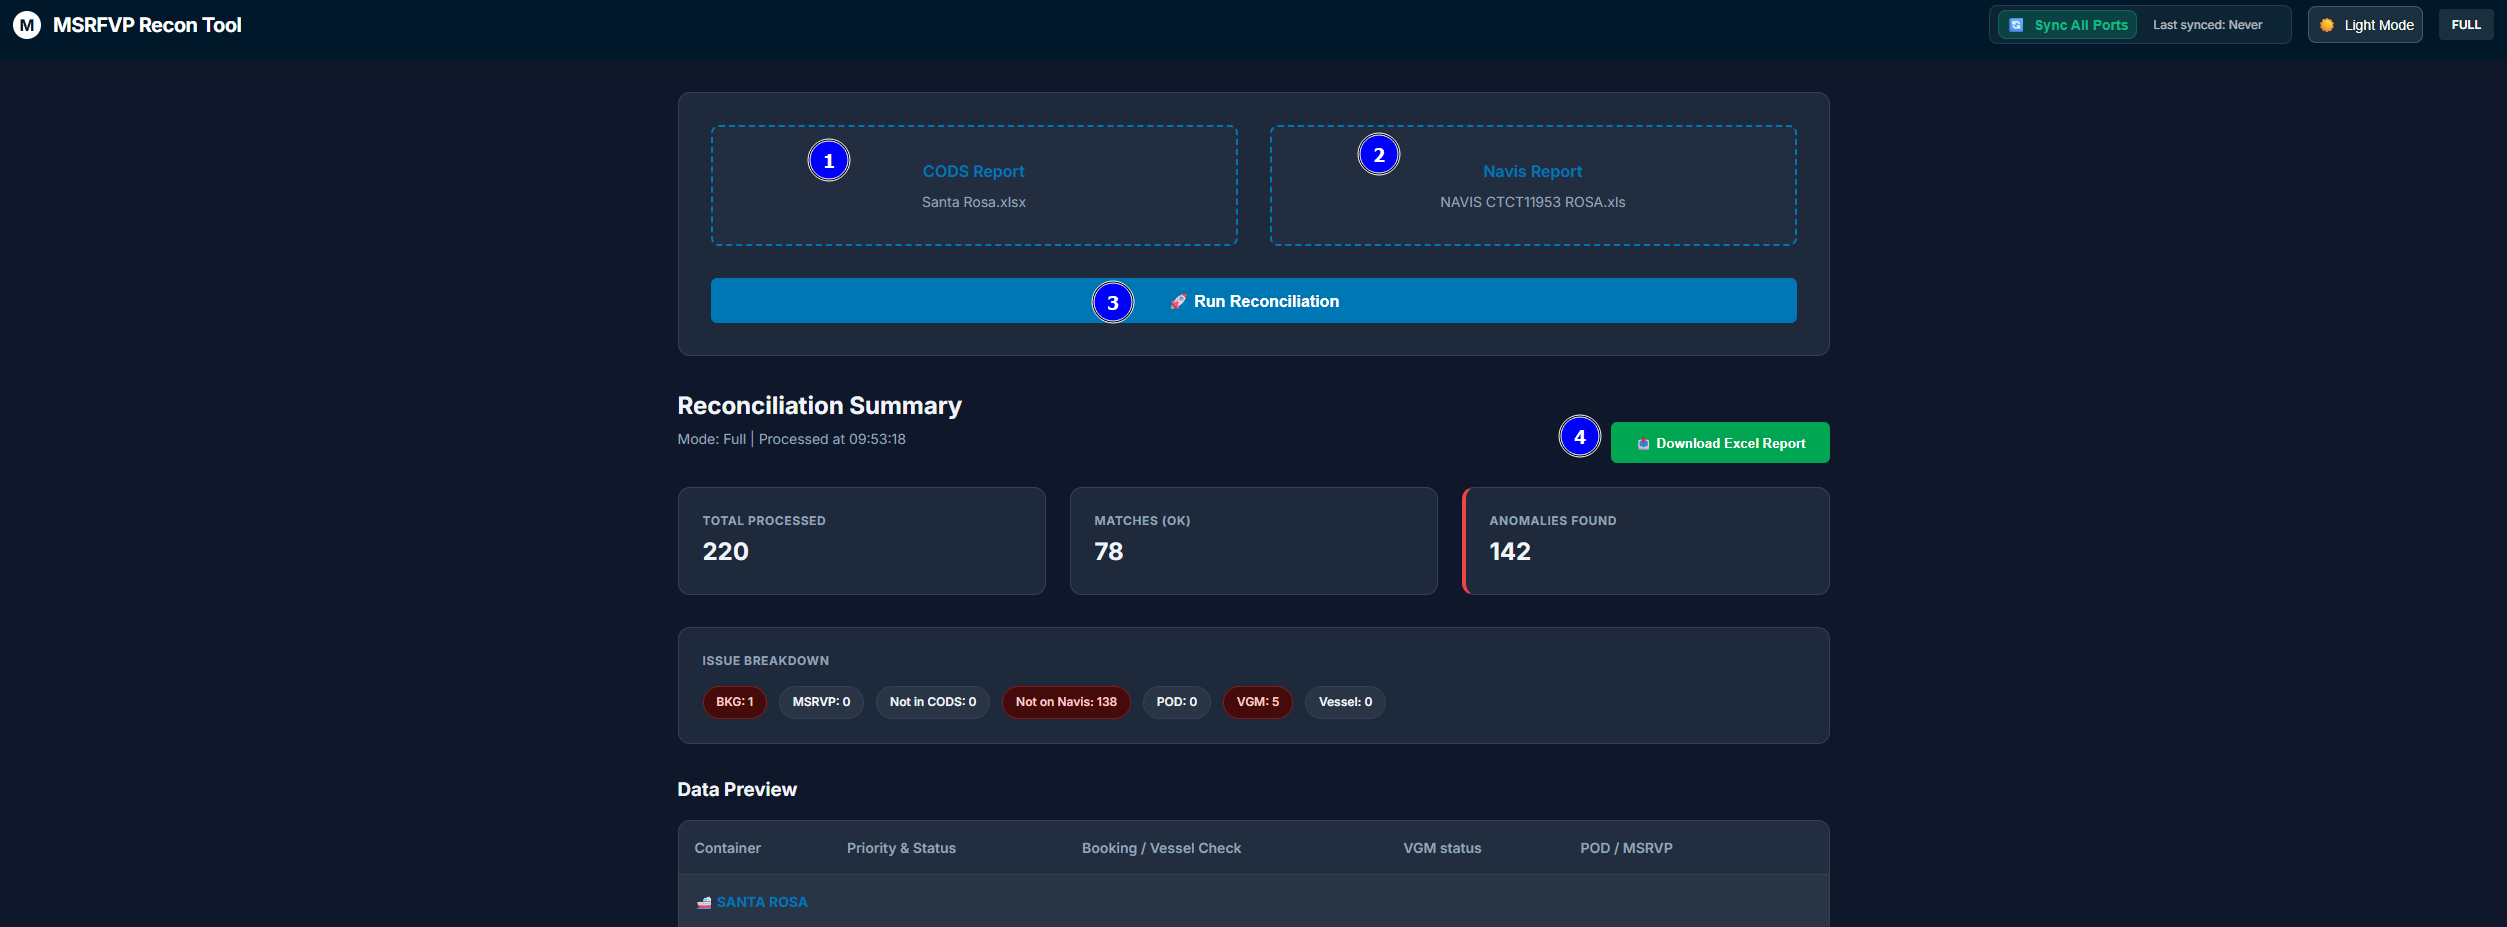Click the ship icon beside SANTA ROSA
Viewport: 2507px width, 927px height.
(704, 902)
